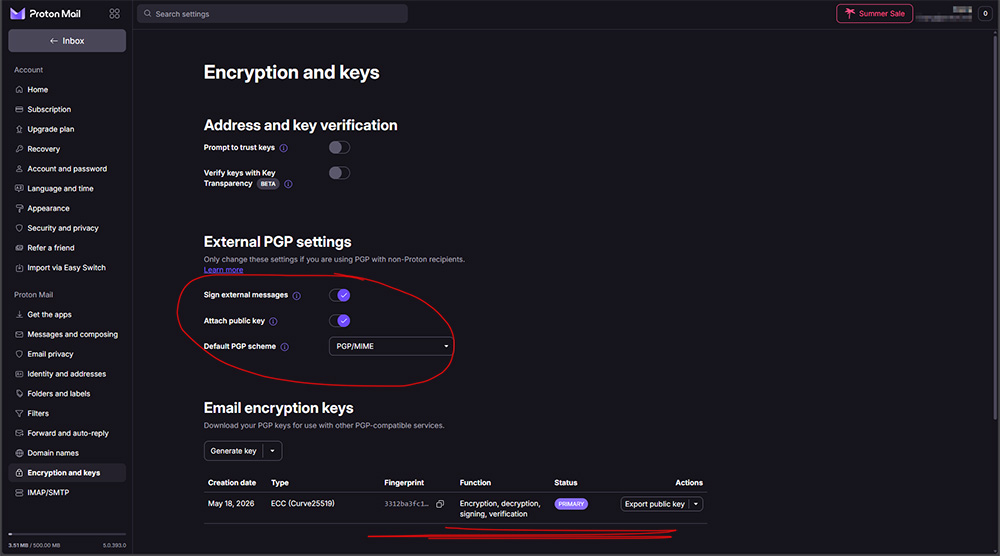Disable Sign external messages toggle
The height and width of the screenshot is (556, 1000).
pyautogui.click(x=339, y=295)
